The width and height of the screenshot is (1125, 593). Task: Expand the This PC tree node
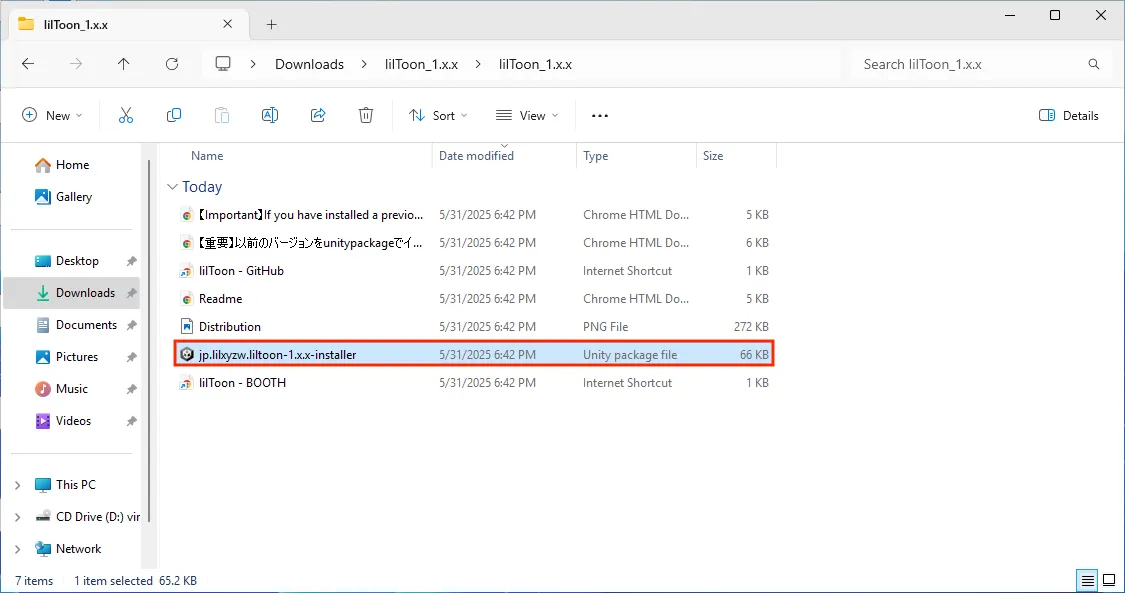(17, 485)
